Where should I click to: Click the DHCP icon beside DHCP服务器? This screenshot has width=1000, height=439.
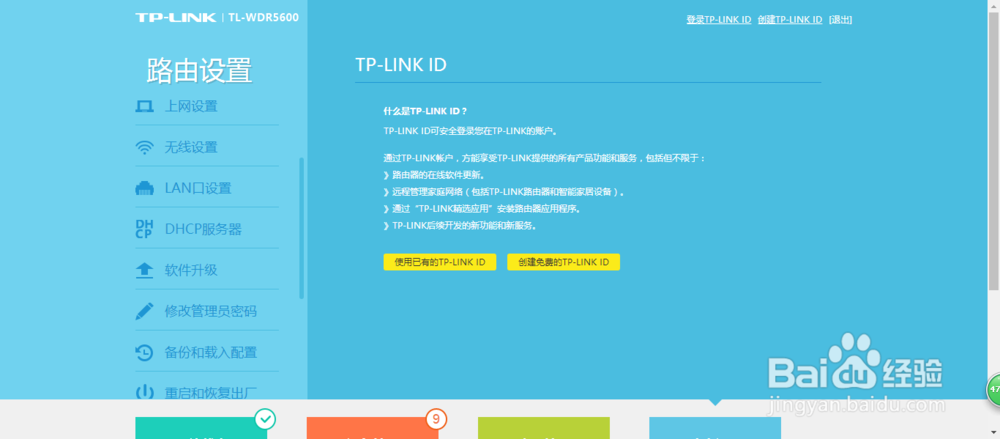tap(145, 230)
